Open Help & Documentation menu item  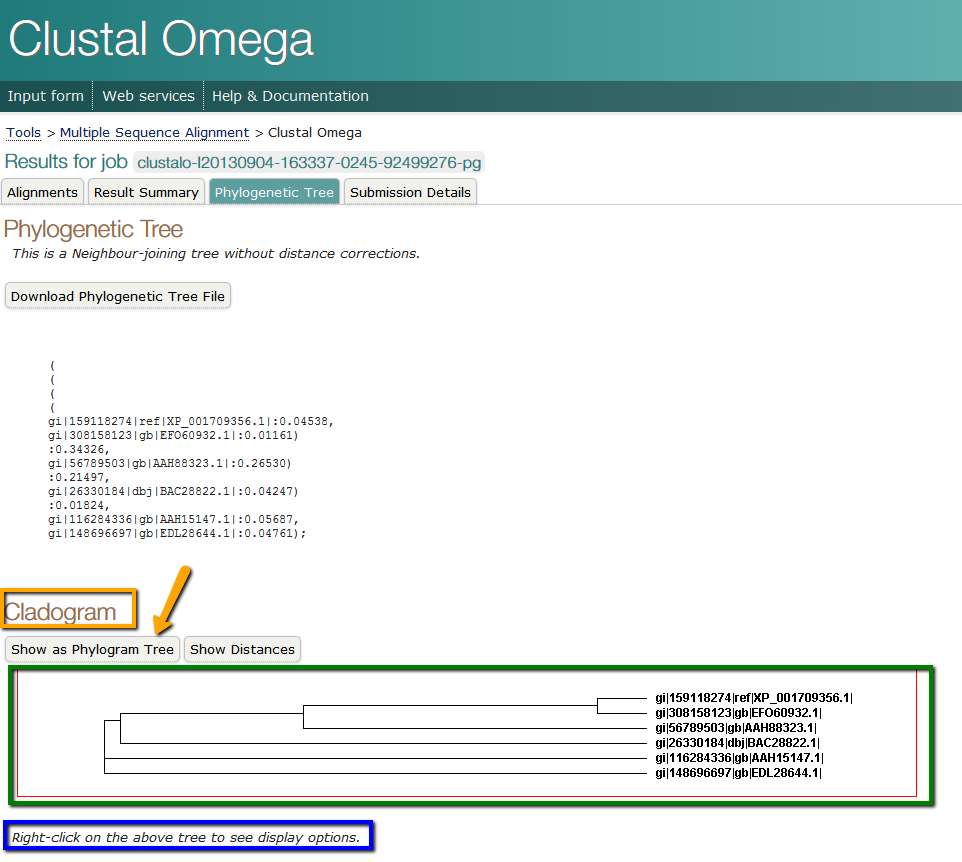(290, 96)
